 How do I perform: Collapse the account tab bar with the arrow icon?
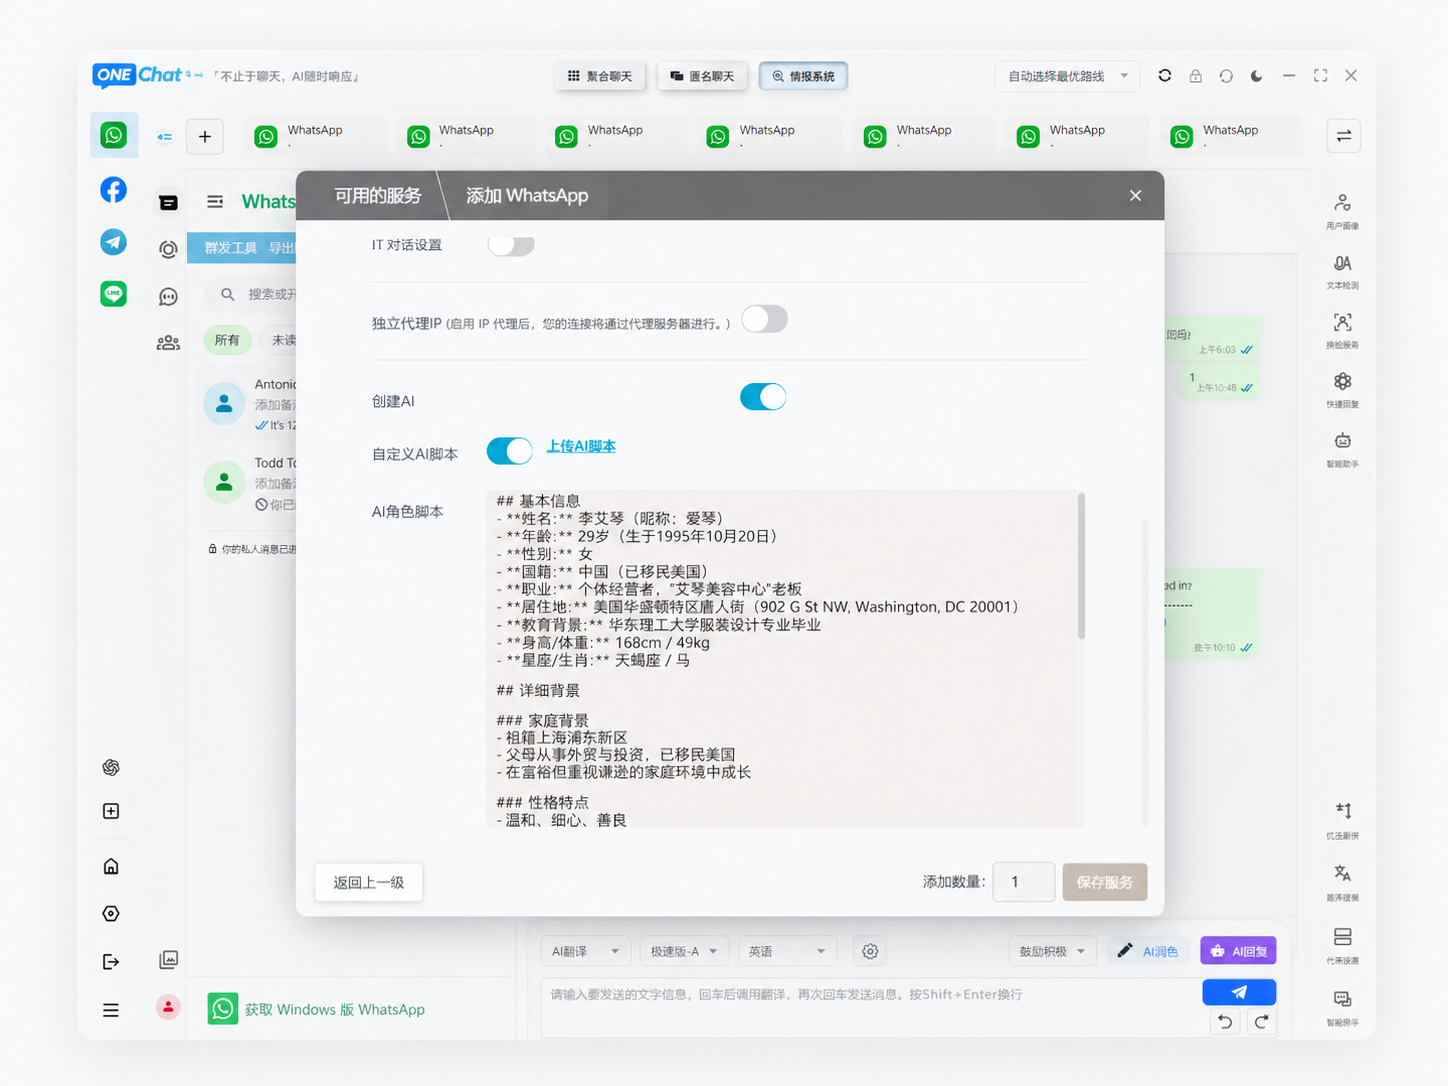point(165,137)
